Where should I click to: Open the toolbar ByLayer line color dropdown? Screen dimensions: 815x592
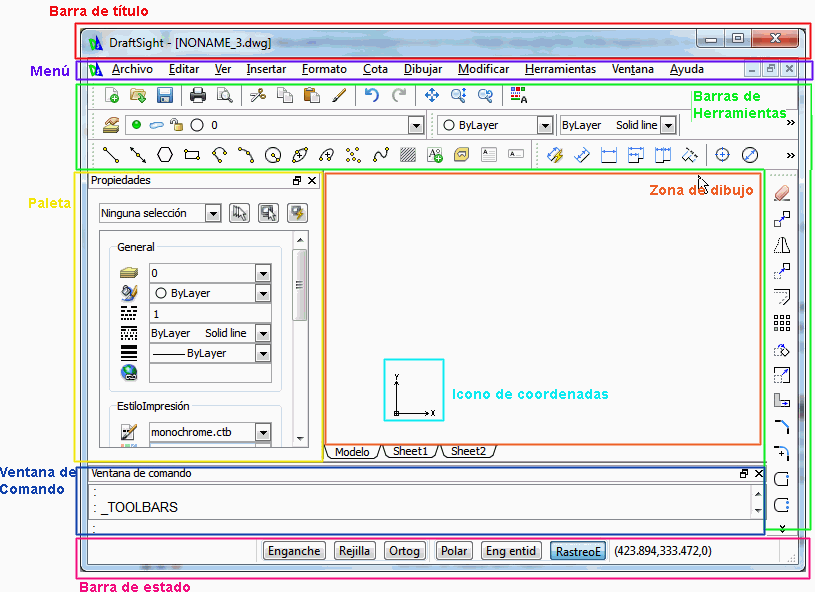point(545,125)
